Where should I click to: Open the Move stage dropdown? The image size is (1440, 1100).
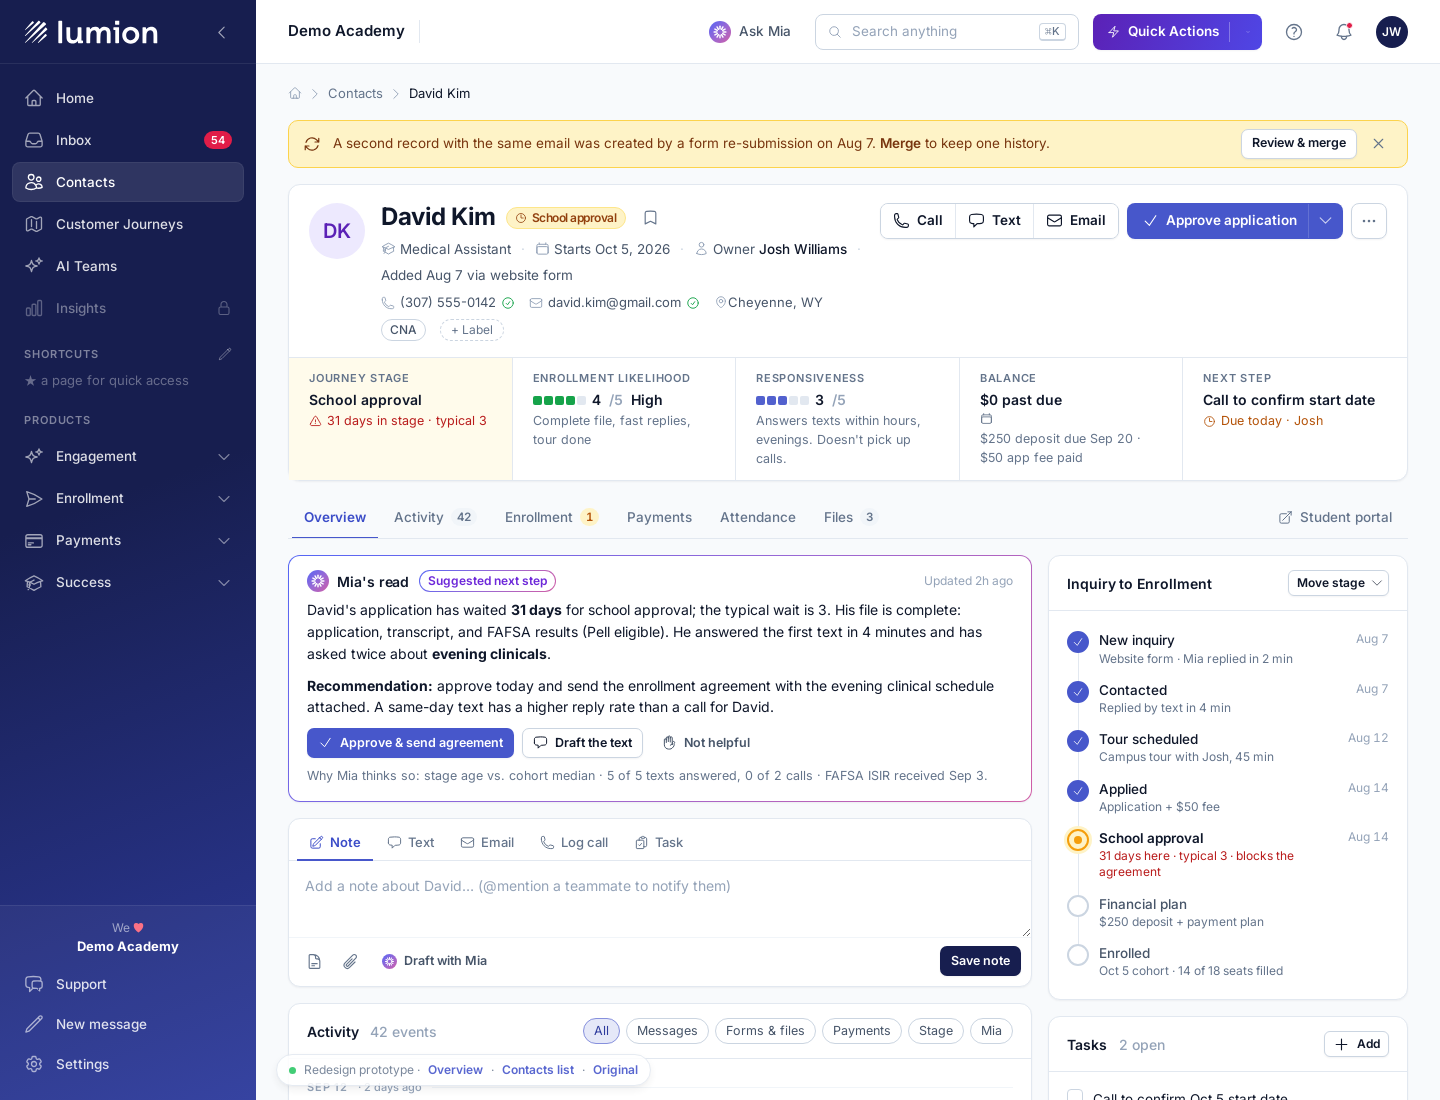pyautogui.click(x=1338, y=583)
